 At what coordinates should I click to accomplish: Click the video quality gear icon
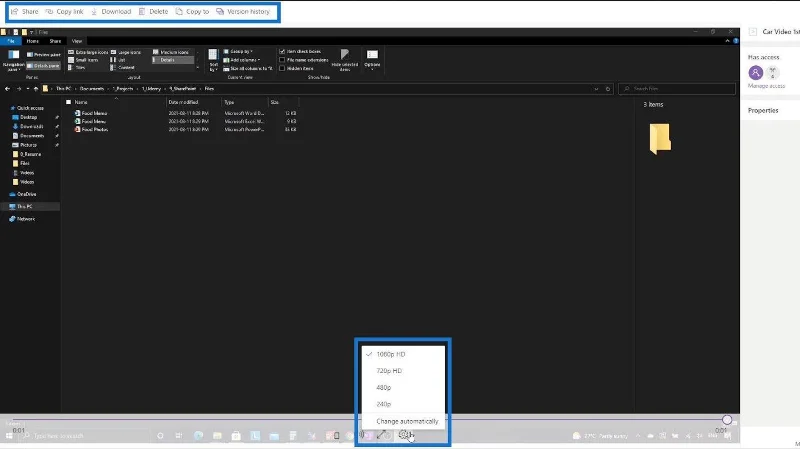(x=404, y=435)
